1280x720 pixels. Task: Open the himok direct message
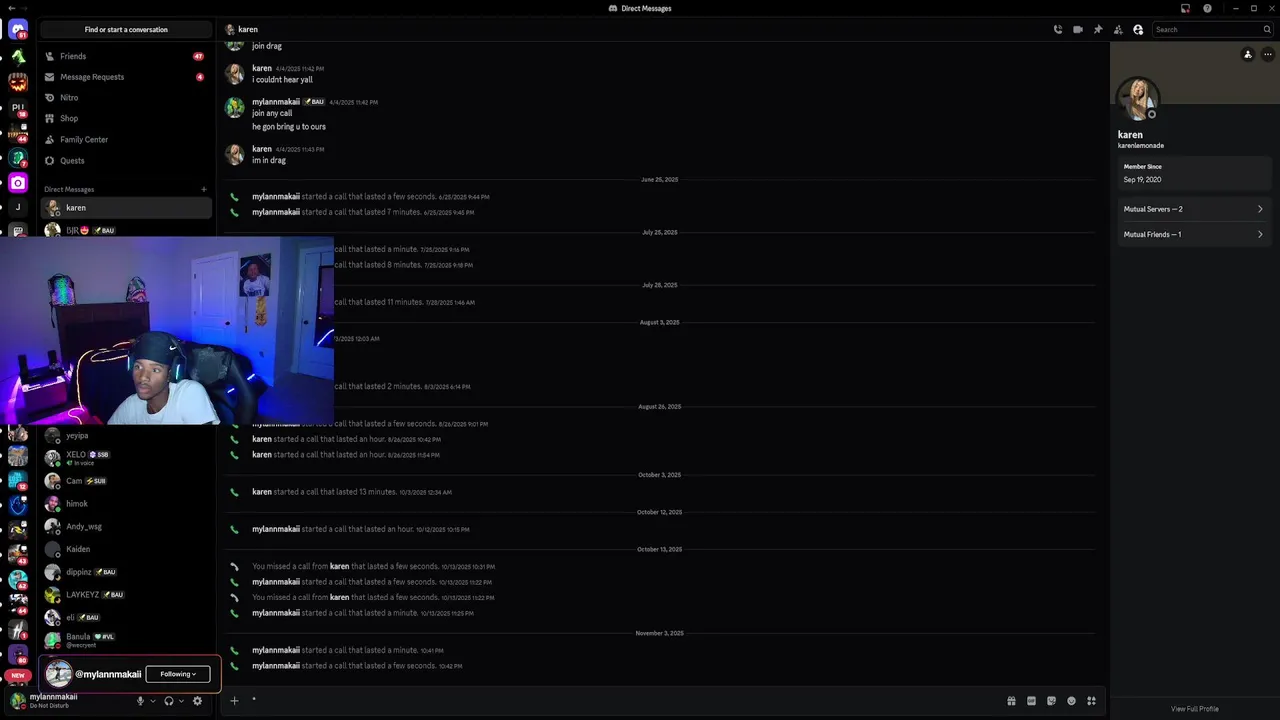(x=126, y=504)
